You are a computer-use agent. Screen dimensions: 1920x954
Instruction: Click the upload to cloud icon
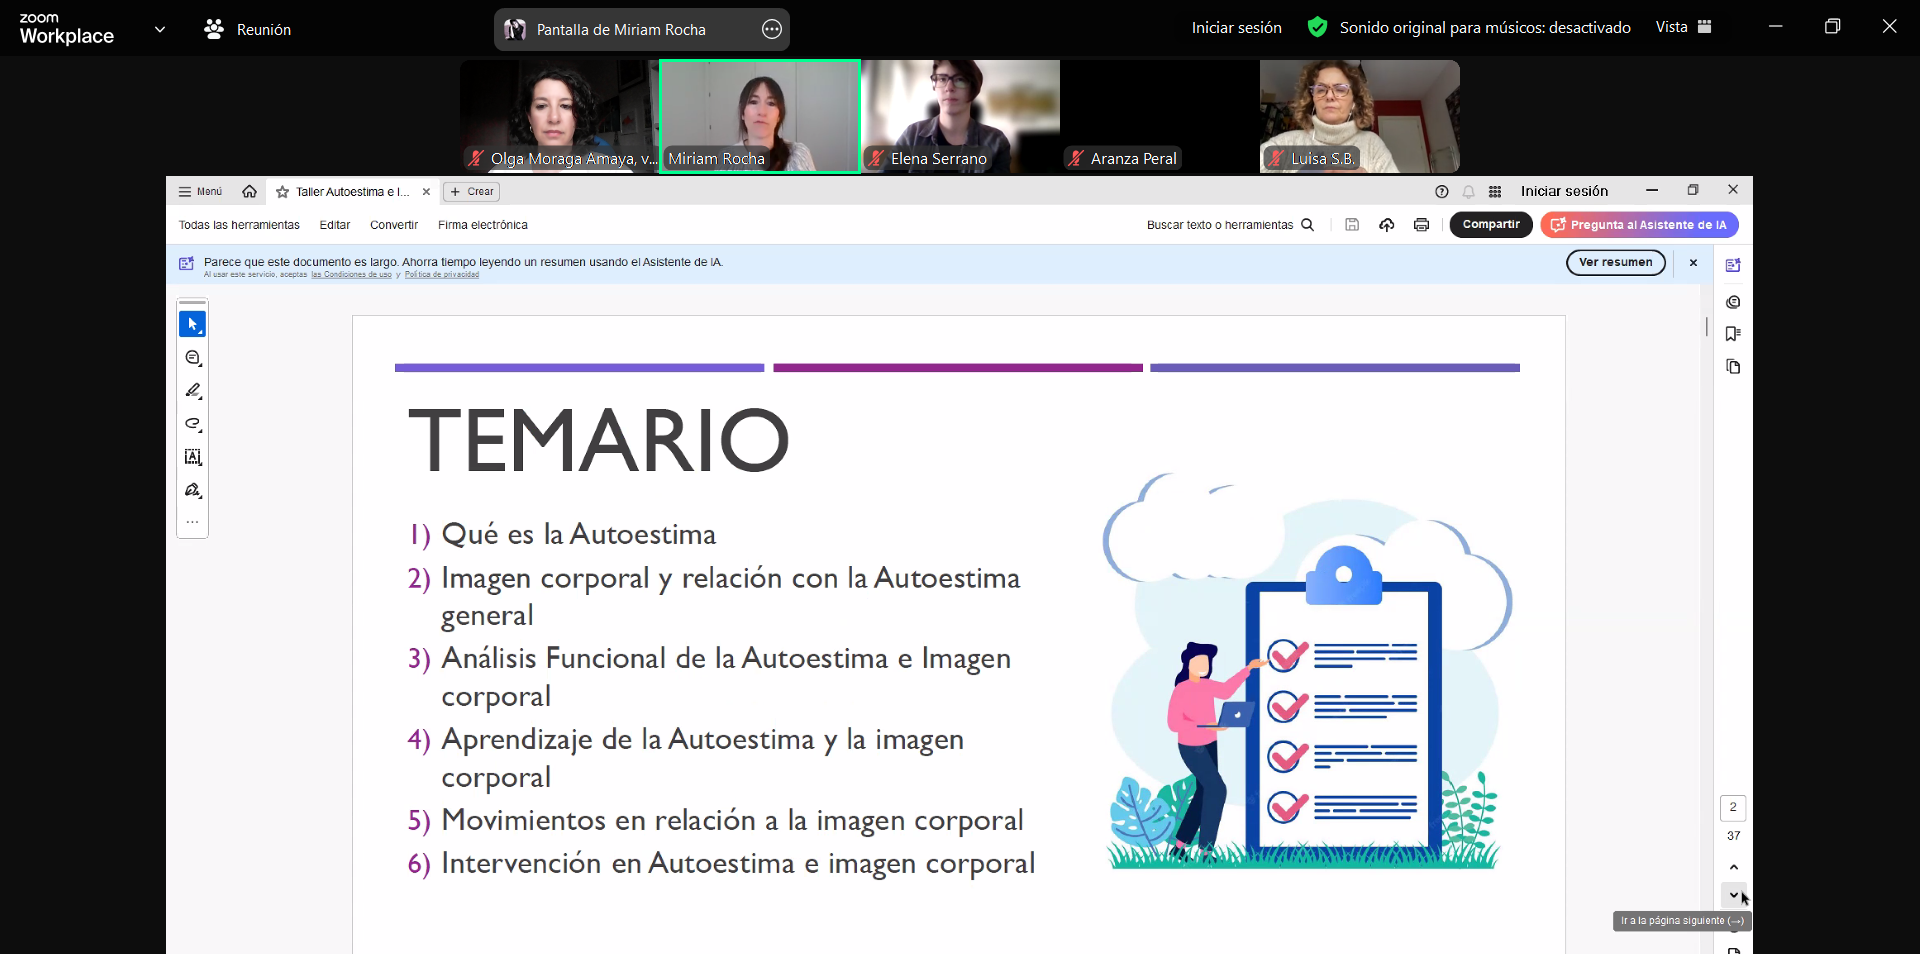point(1386,225)
